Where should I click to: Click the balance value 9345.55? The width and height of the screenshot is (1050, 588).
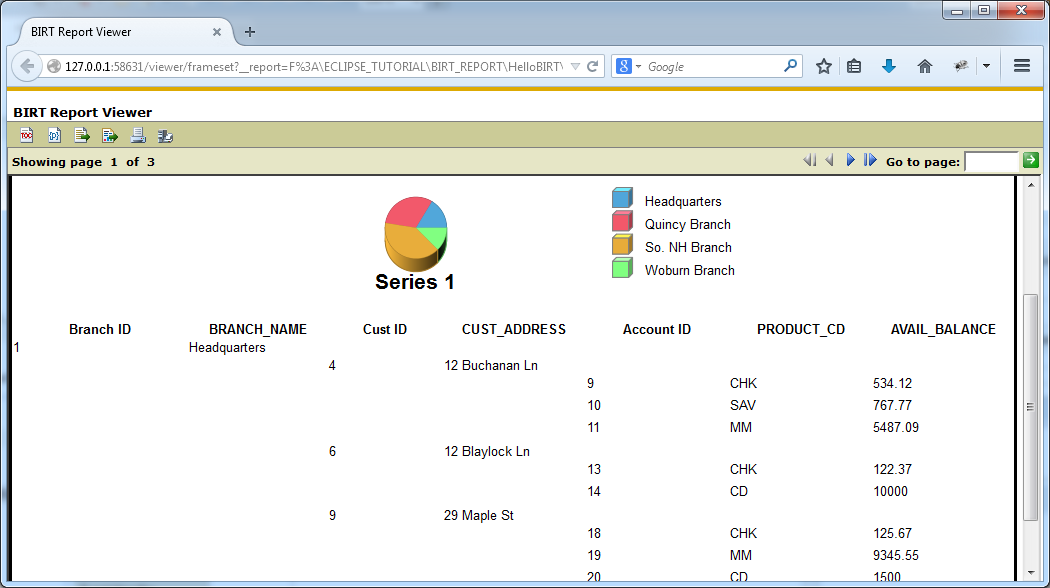click(895, 555)
